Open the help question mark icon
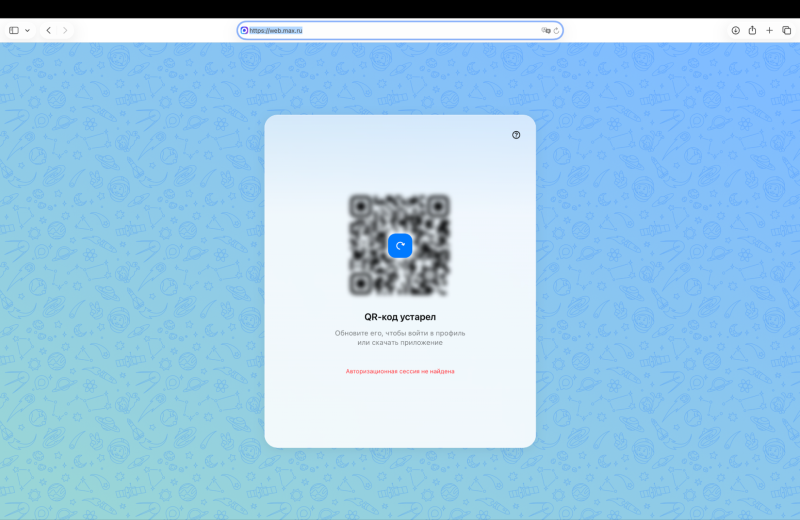800x520 pixels. 516,135
